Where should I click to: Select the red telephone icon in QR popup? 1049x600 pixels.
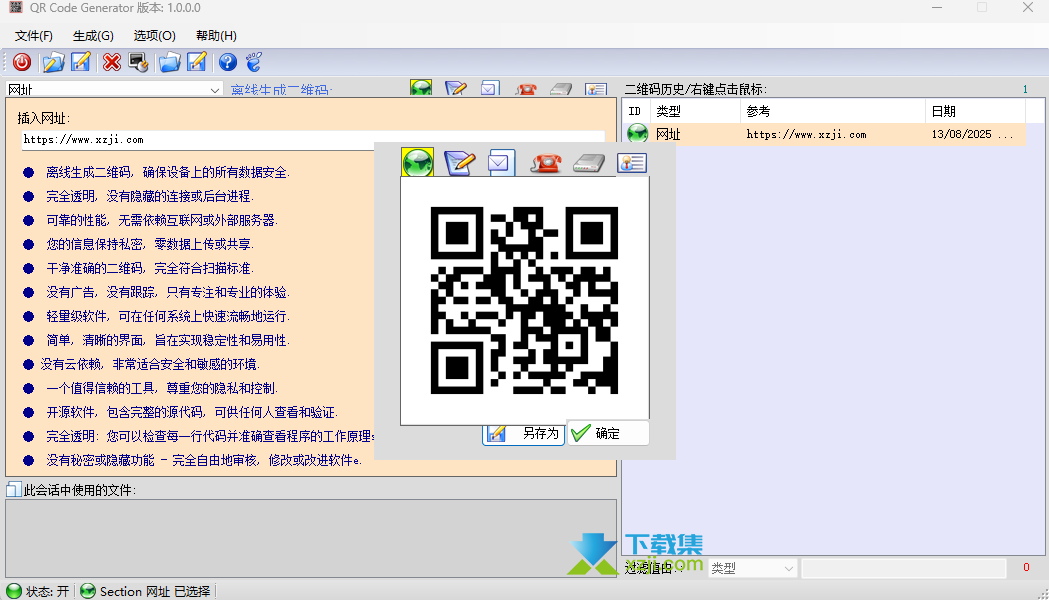tap(546, 163)
